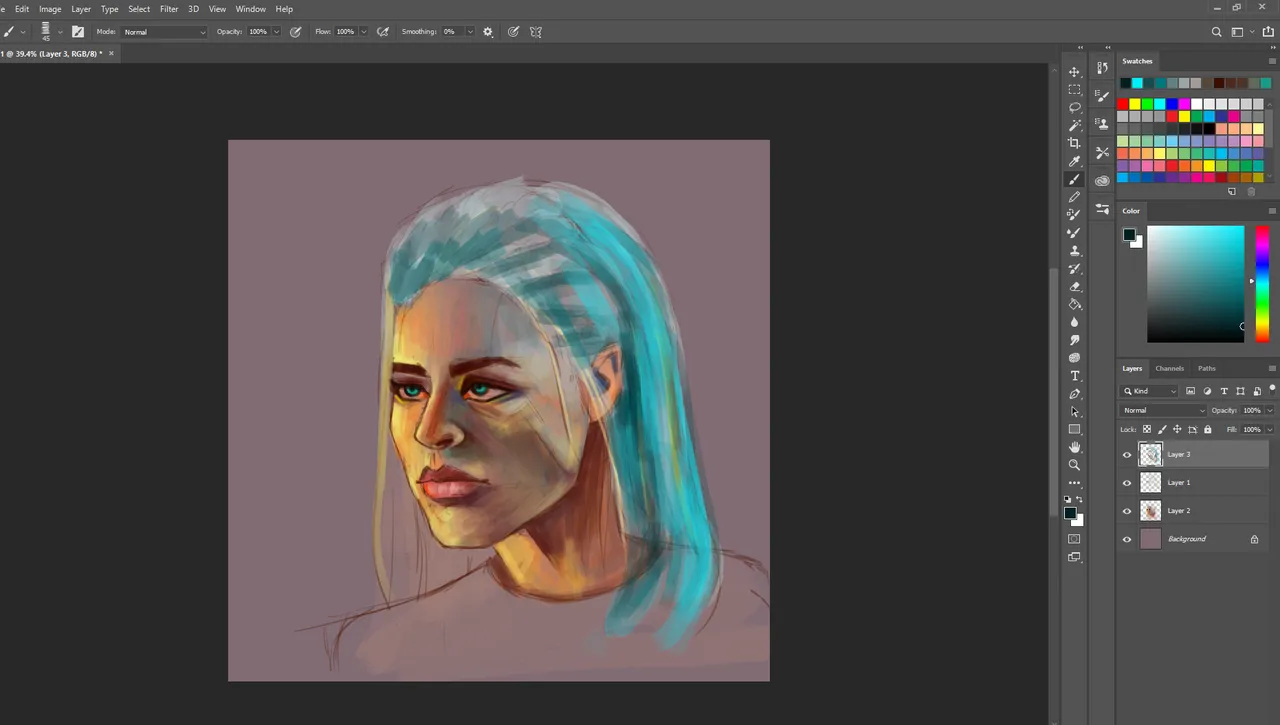The image size is (1280, 725).
Task: Toggle lock image pixels brush icon
Action: (1162, 429)
